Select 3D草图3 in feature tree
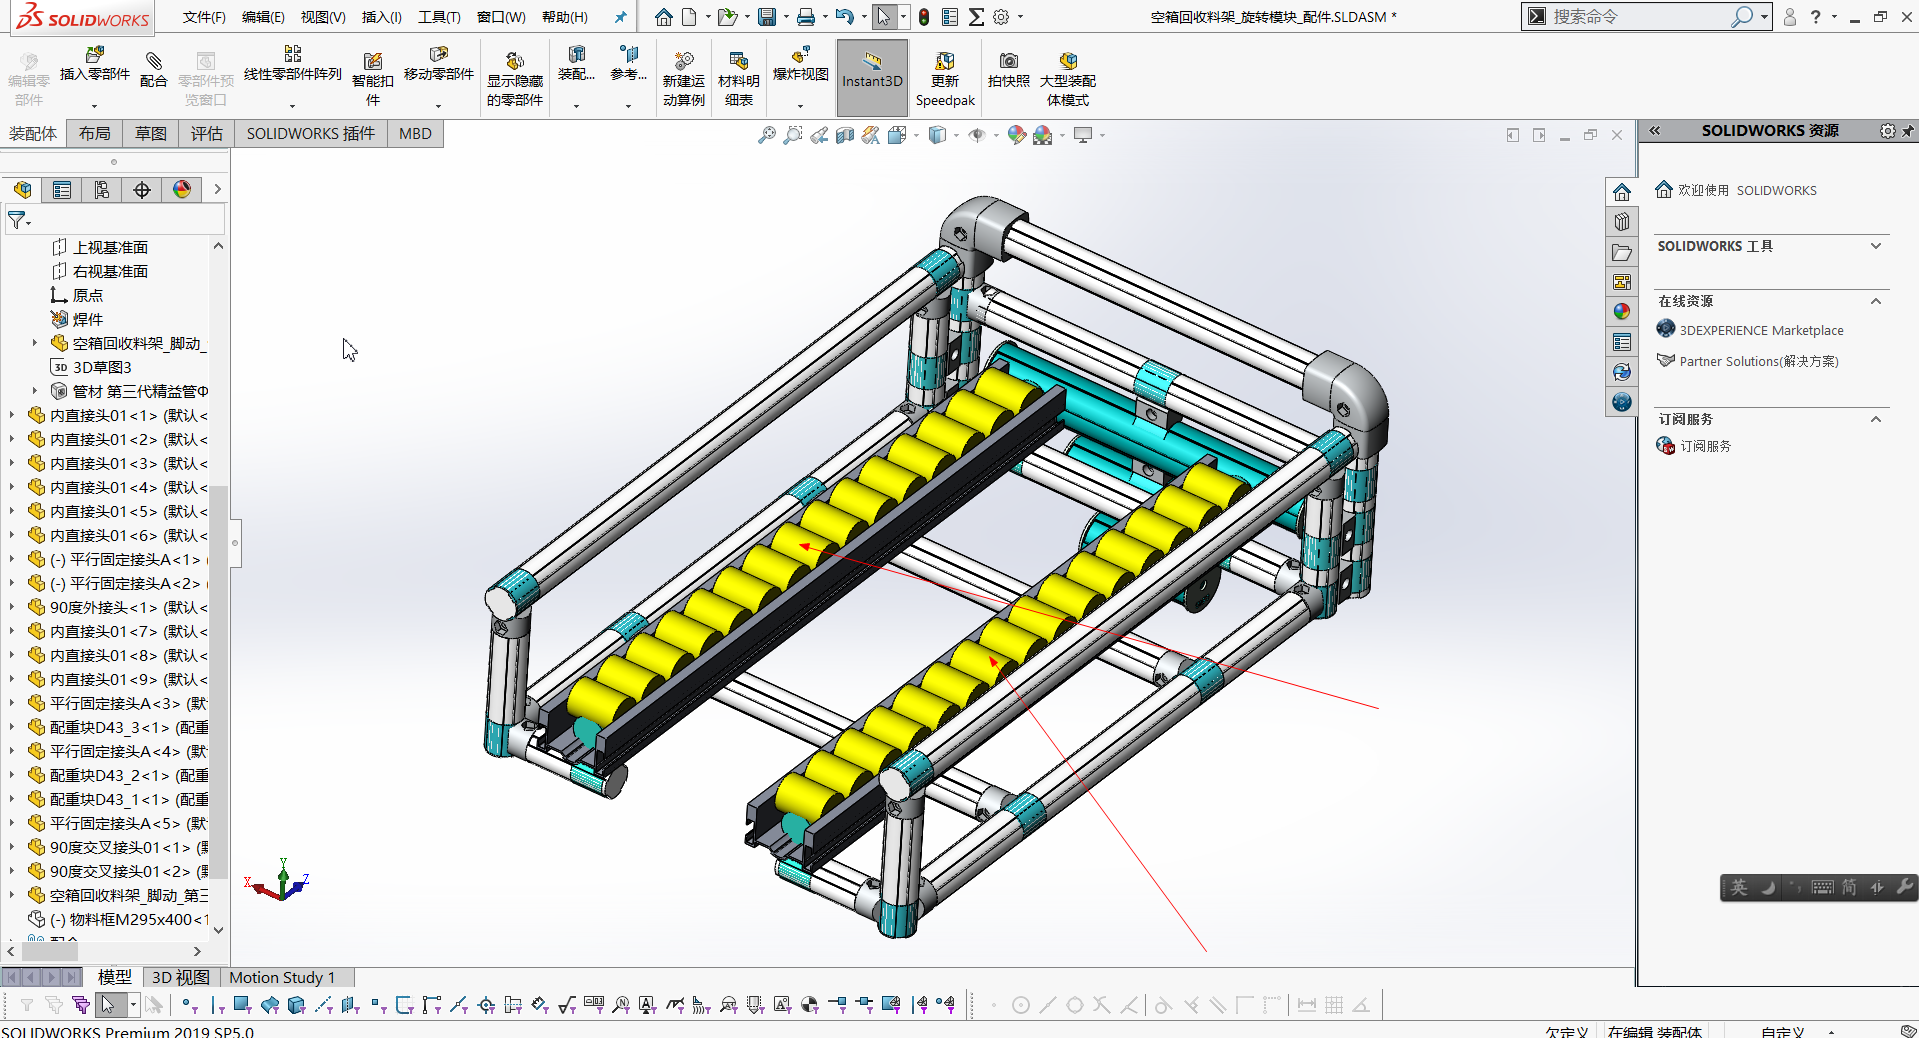The width and height of the screenshot is (1919, 1038). [102, 367]
